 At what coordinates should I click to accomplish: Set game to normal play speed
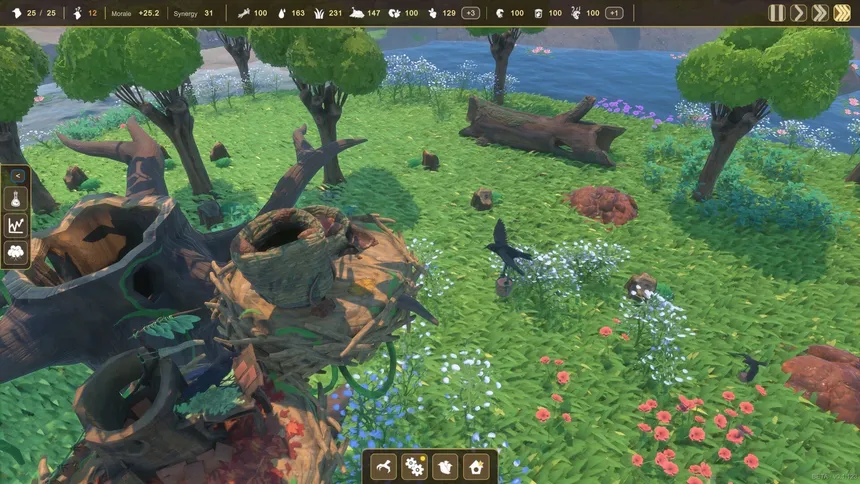[x=798, y=13]
